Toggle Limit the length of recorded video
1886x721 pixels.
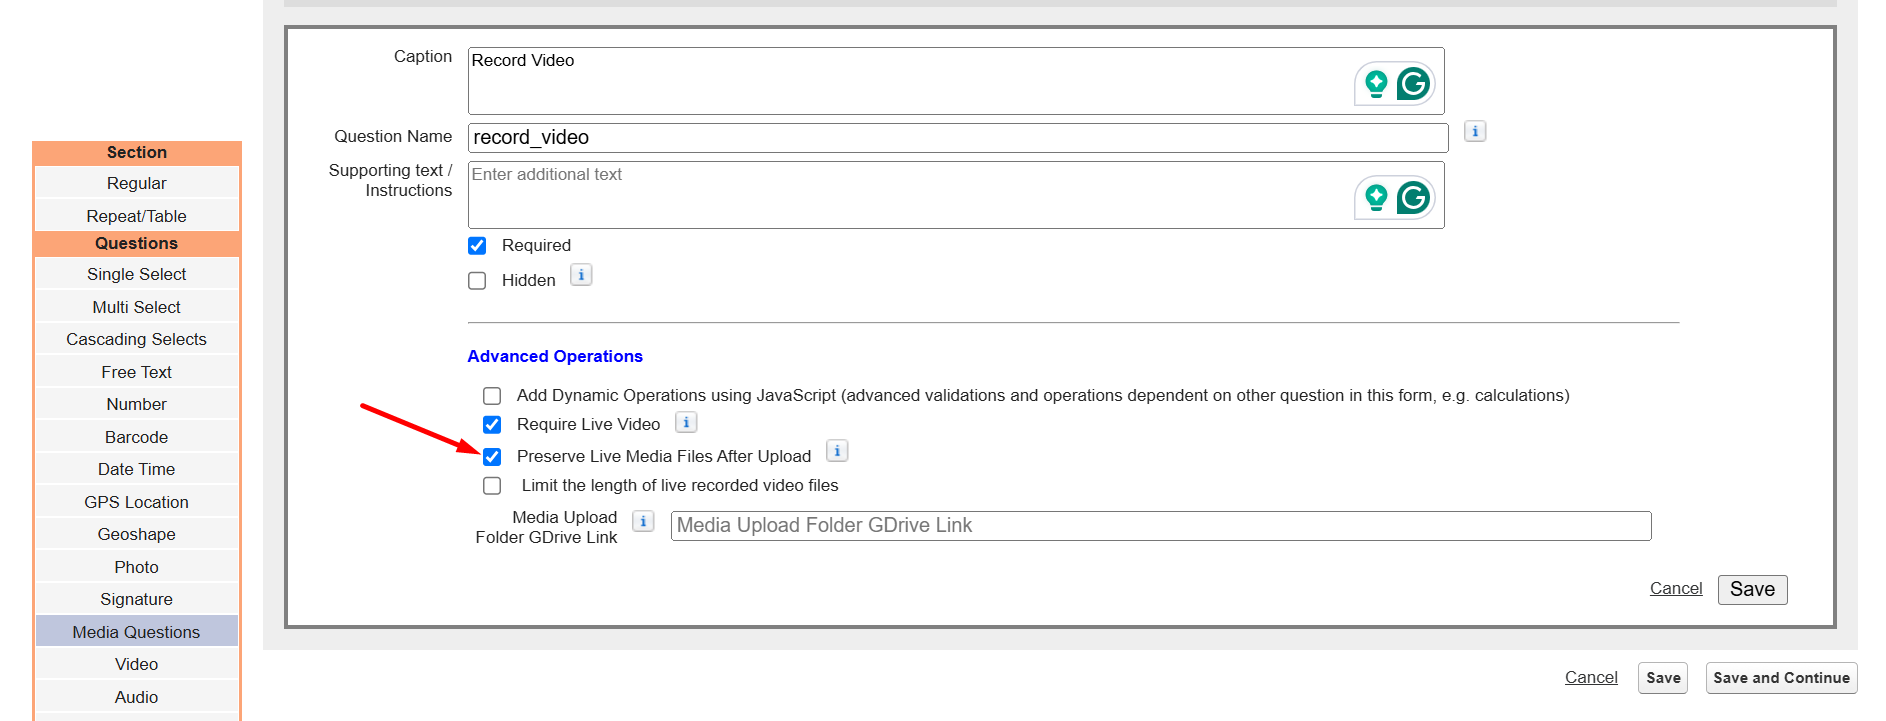(492, 486)
